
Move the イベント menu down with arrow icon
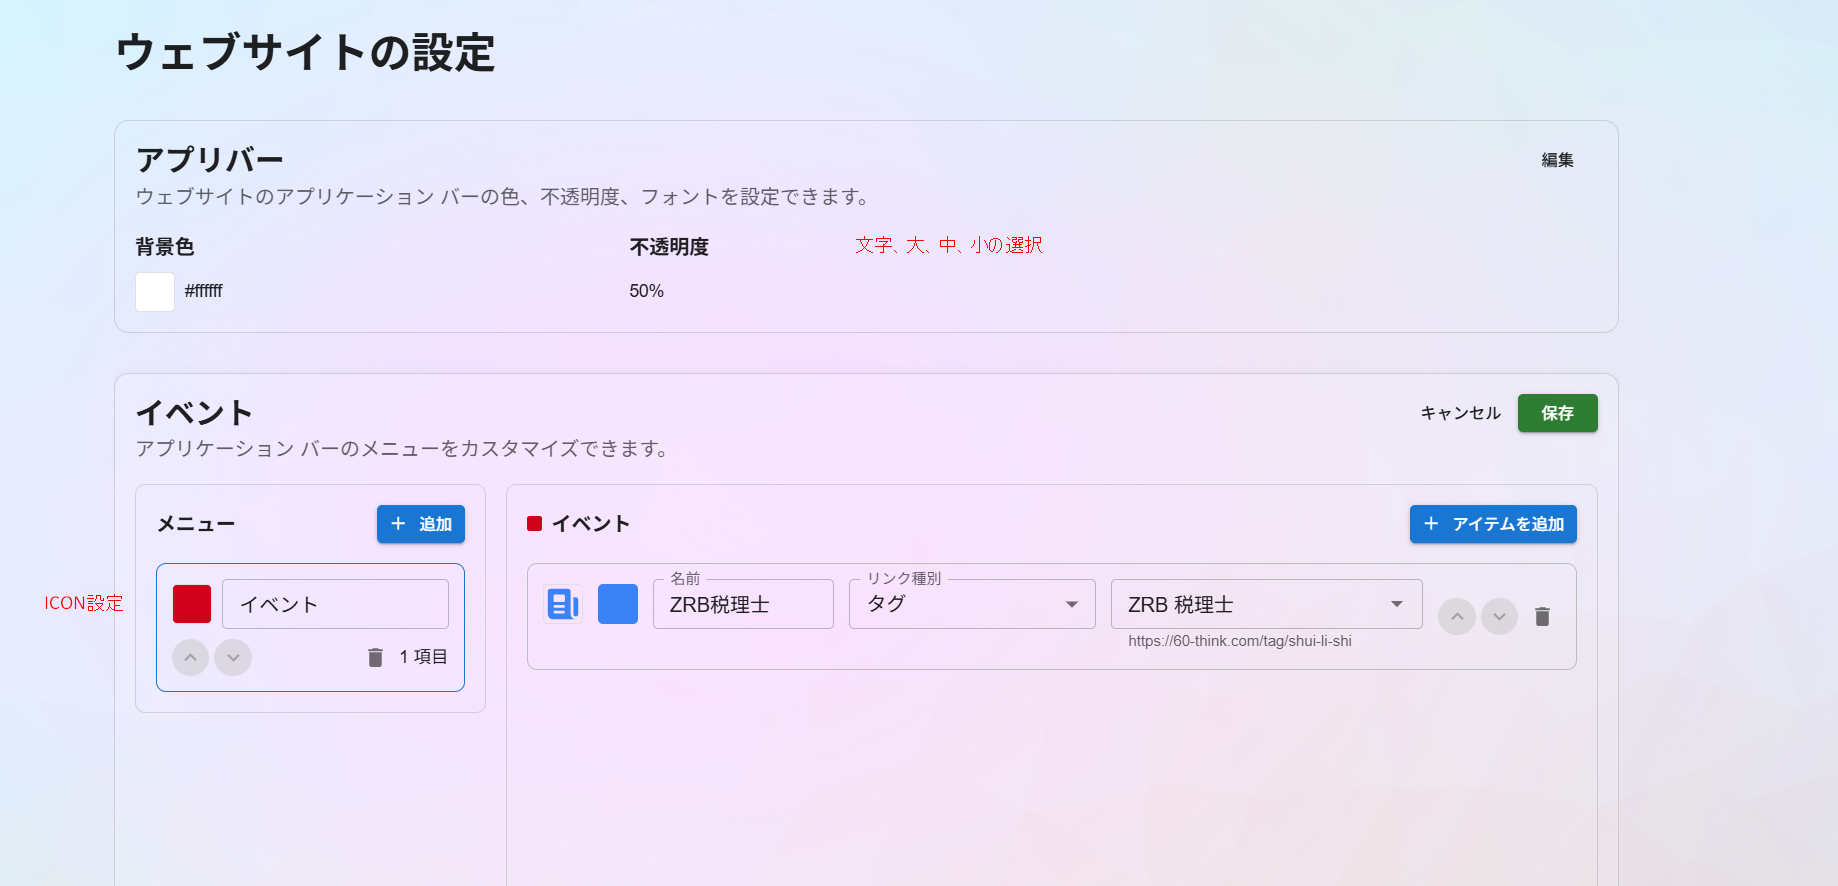[233, 658]
